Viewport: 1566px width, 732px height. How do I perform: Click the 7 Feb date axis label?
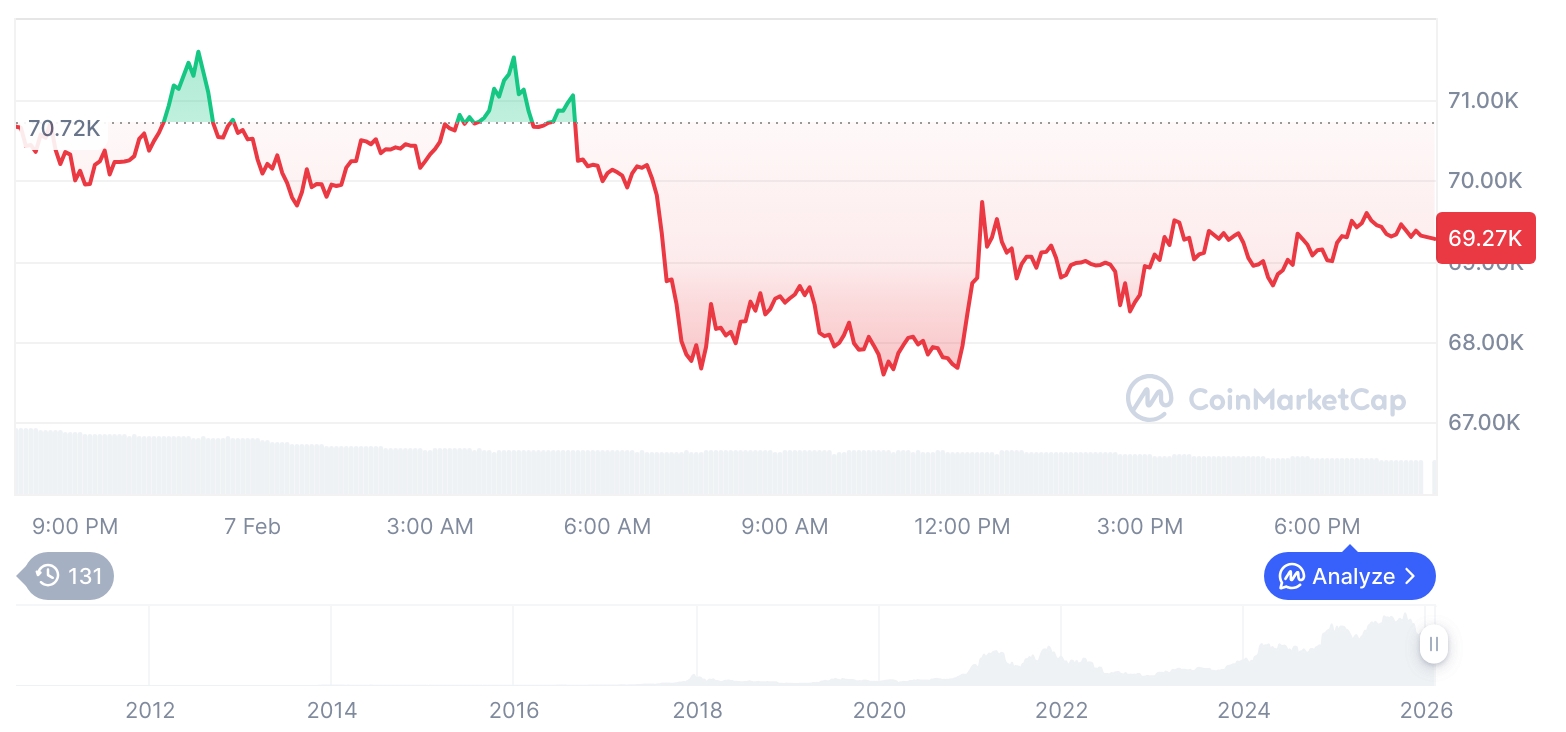[253, 526]
